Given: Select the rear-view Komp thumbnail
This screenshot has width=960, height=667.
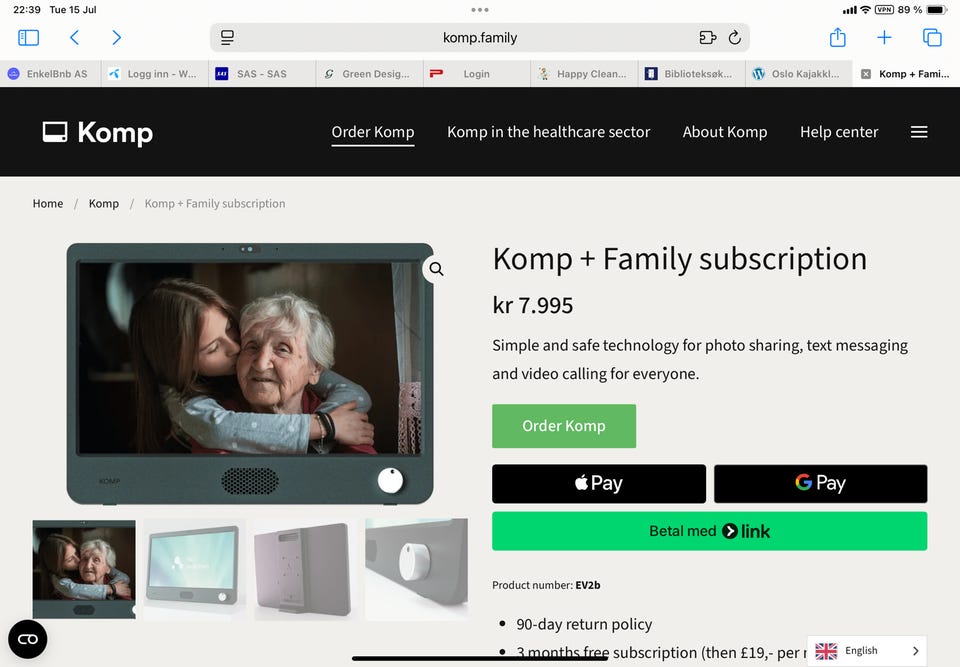Looking at the screenshot, I should [306, 569].
